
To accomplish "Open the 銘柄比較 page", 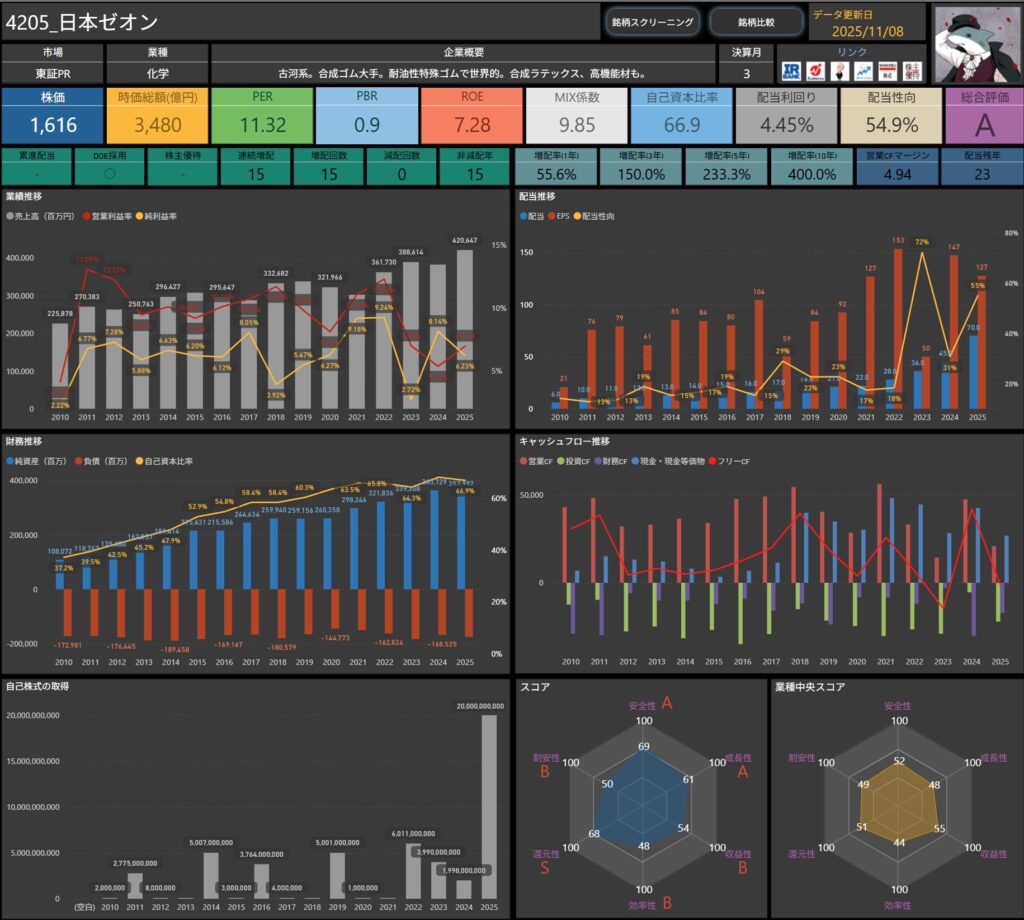I will 755,21.
